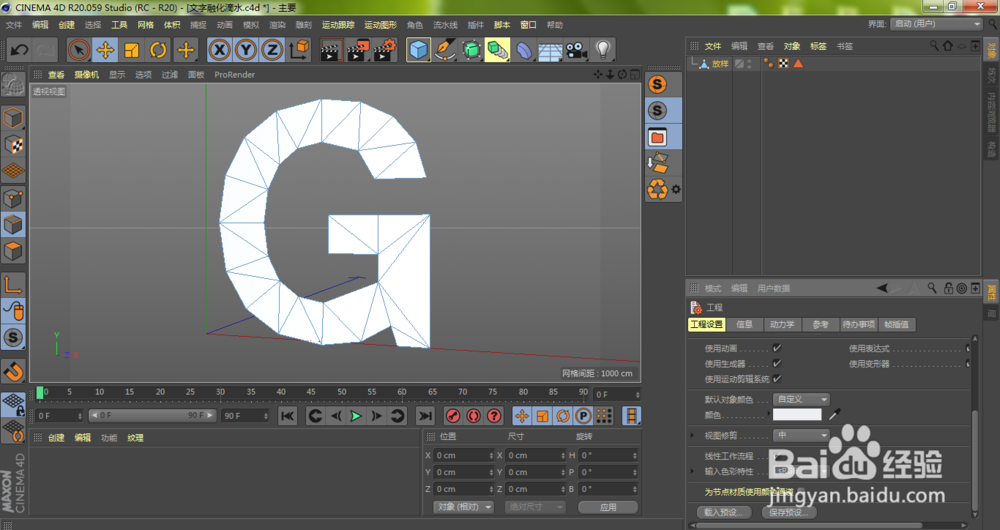
Task: Open the 视图修剪 dropdown
Action: click(802, 435)
